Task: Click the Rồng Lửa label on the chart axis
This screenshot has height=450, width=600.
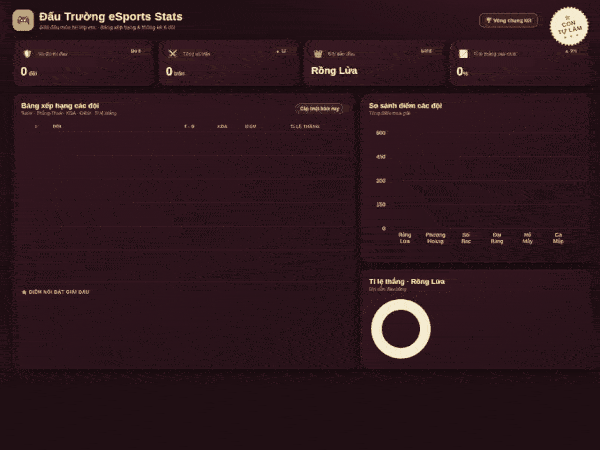Action: (405, 238)
